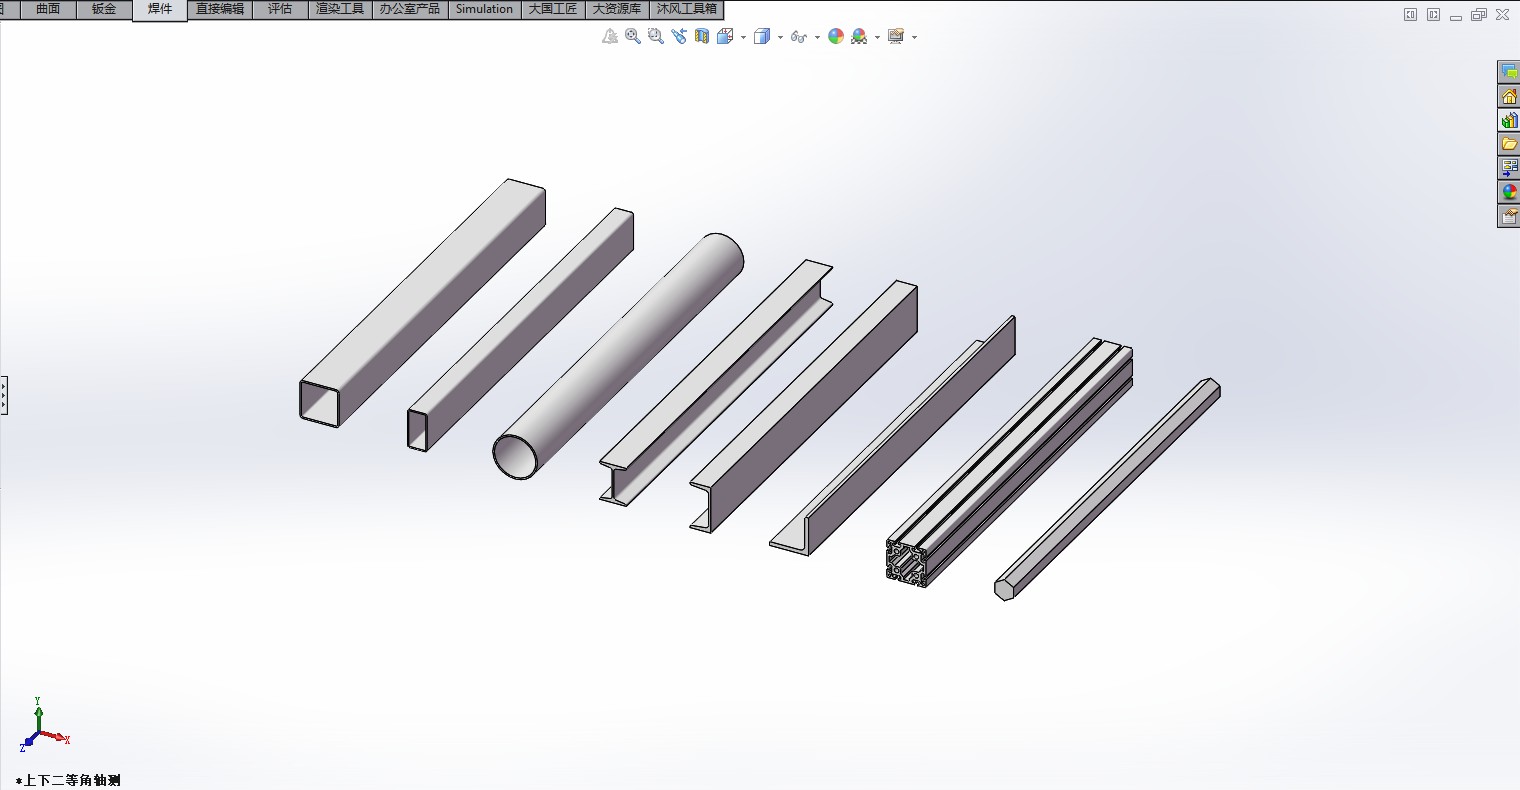Open the 大国工匠 tab
The height and width of the screenshot is (790, 1520).
click(x=553, y=9)
